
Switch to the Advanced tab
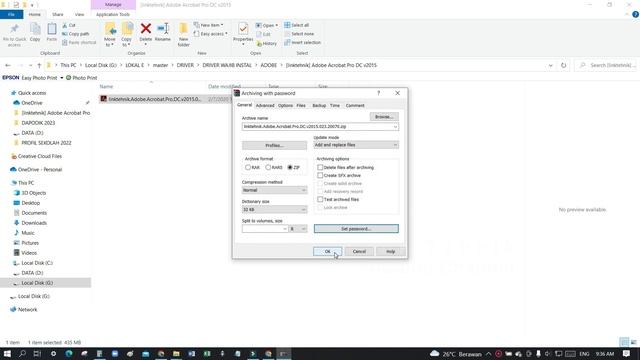pyautogui.click(x=265, y=105)
